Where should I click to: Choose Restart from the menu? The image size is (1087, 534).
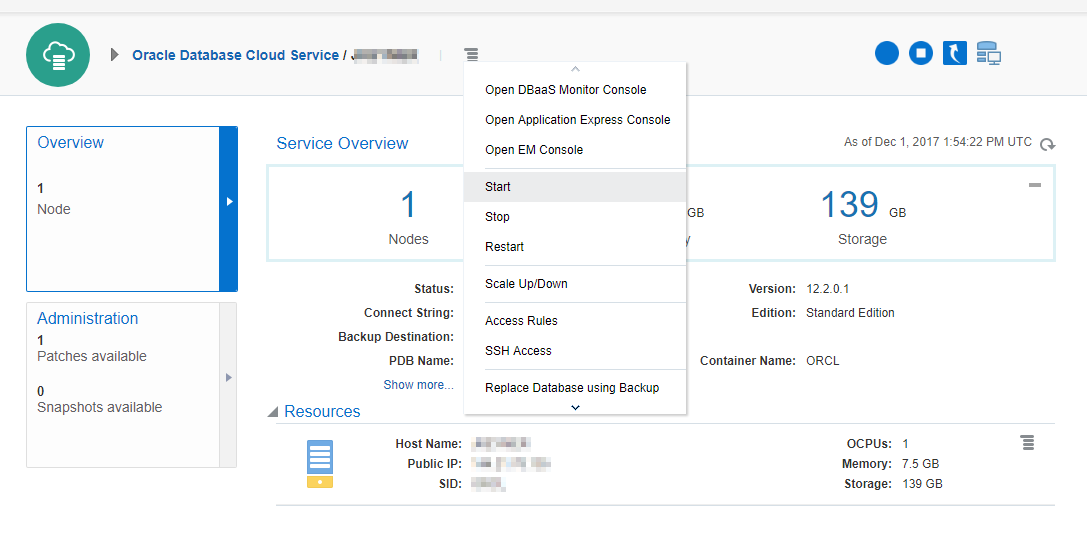pos(575,247)
